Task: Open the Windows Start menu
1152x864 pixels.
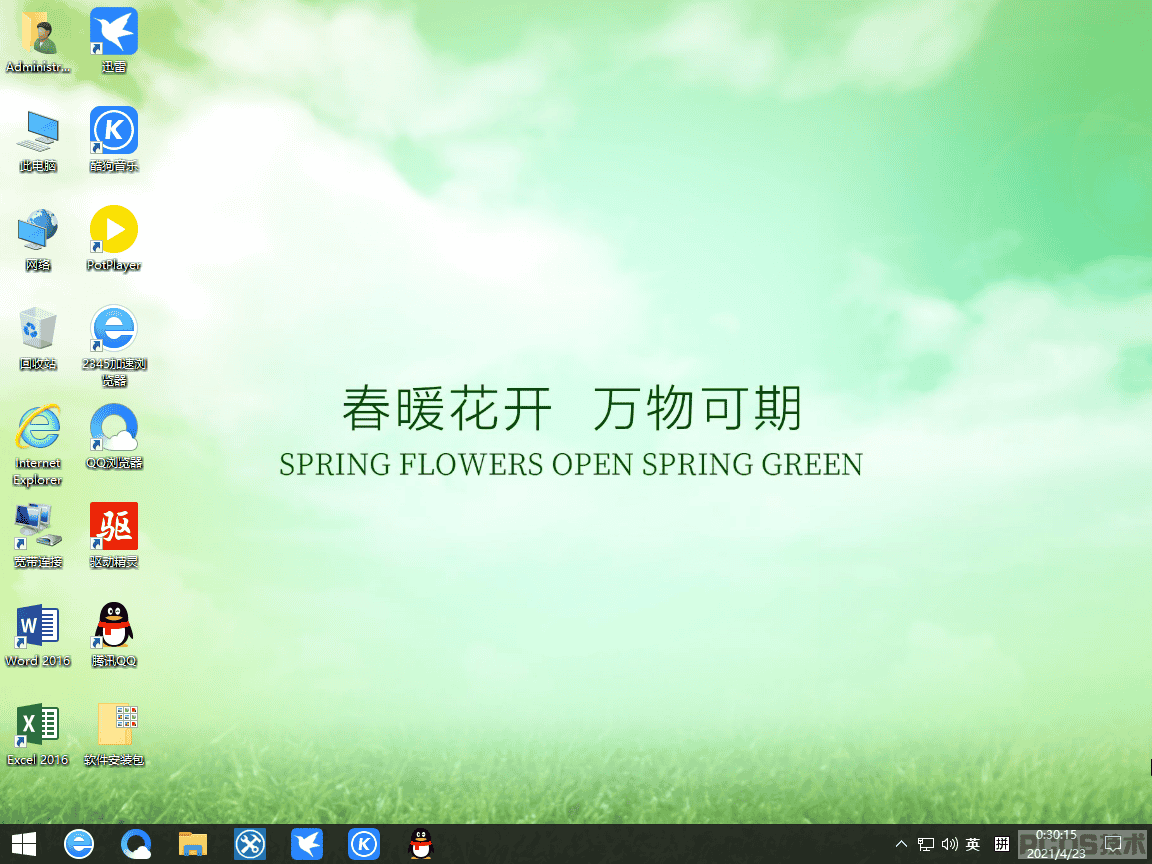Action: pos(24,844)
